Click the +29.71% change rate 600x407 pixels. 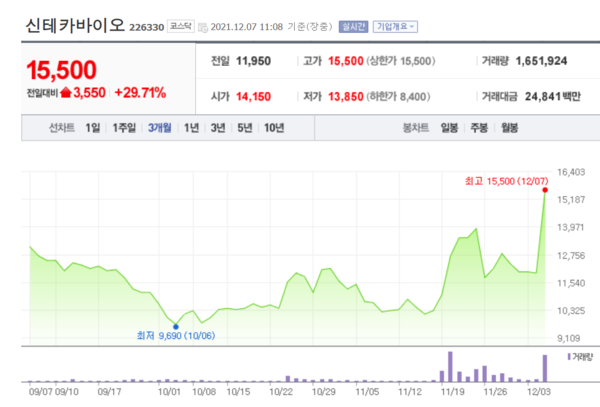pyautogui.click(x=140, y=93)
